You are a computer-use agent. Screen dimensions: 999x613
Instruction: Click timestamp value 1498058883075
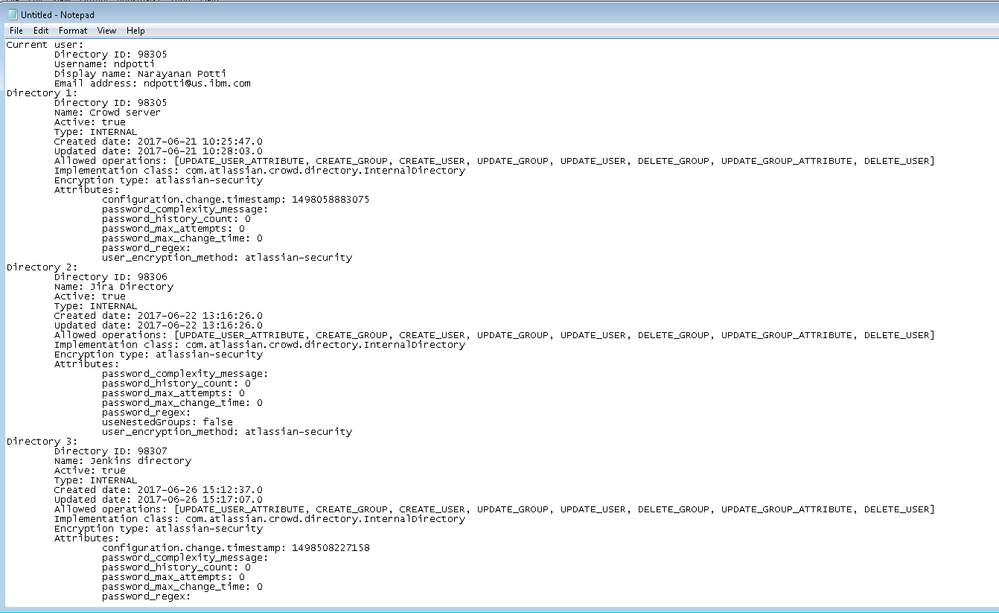pos(331,199)
